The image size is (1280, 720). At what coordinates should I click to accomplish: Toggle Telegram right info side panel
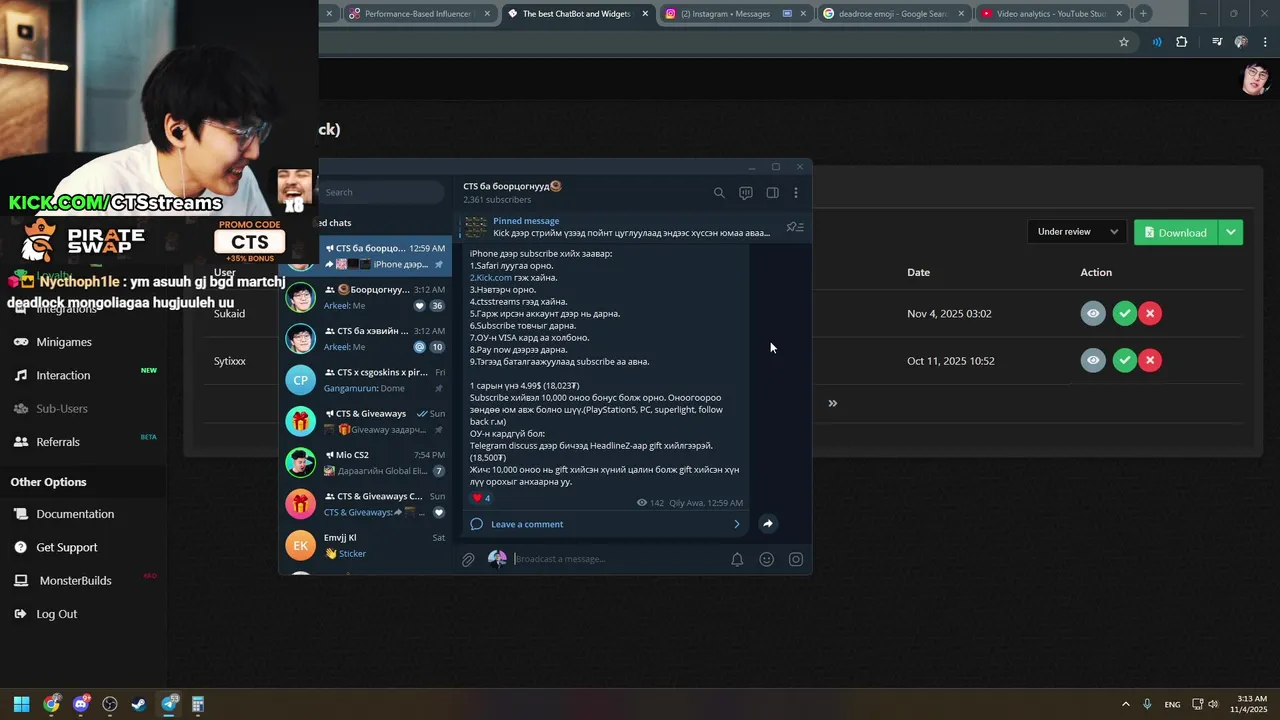[772, 193]
